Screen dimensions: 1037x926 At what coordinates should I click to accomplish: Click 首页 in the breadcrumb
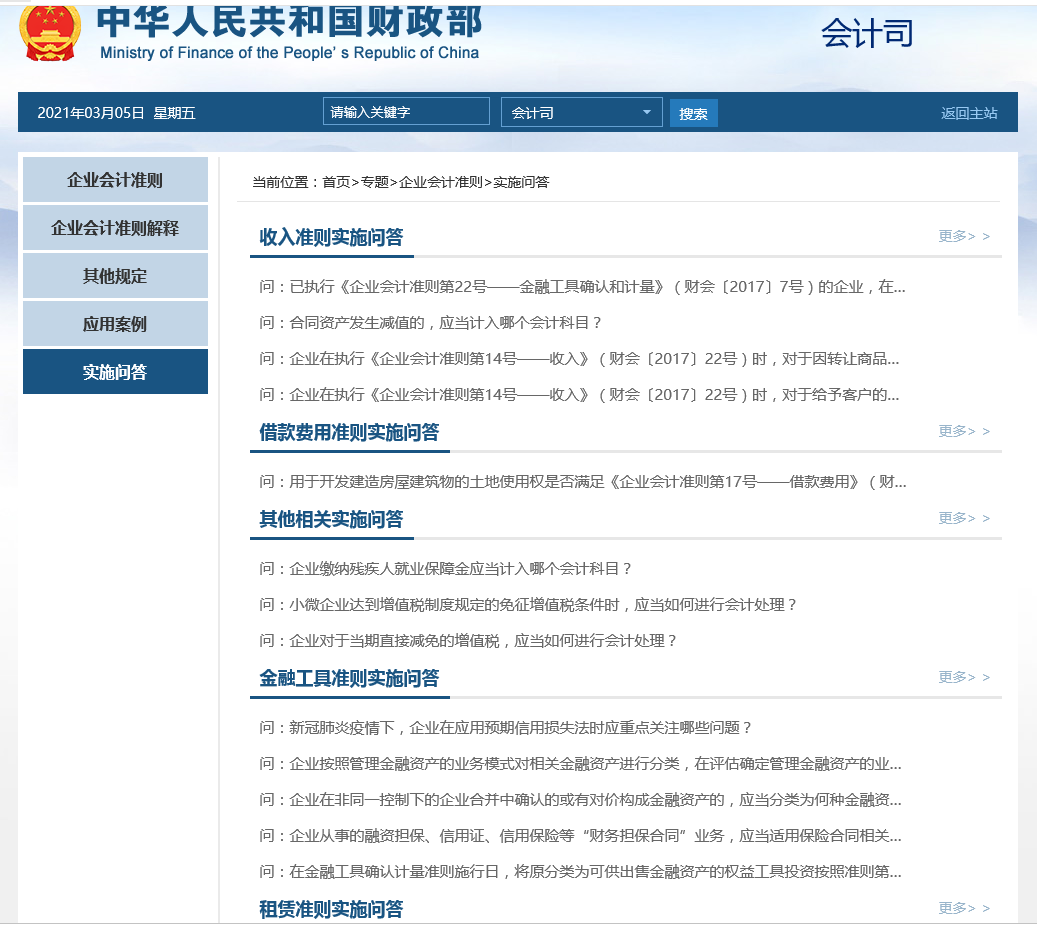pos(336,182)
